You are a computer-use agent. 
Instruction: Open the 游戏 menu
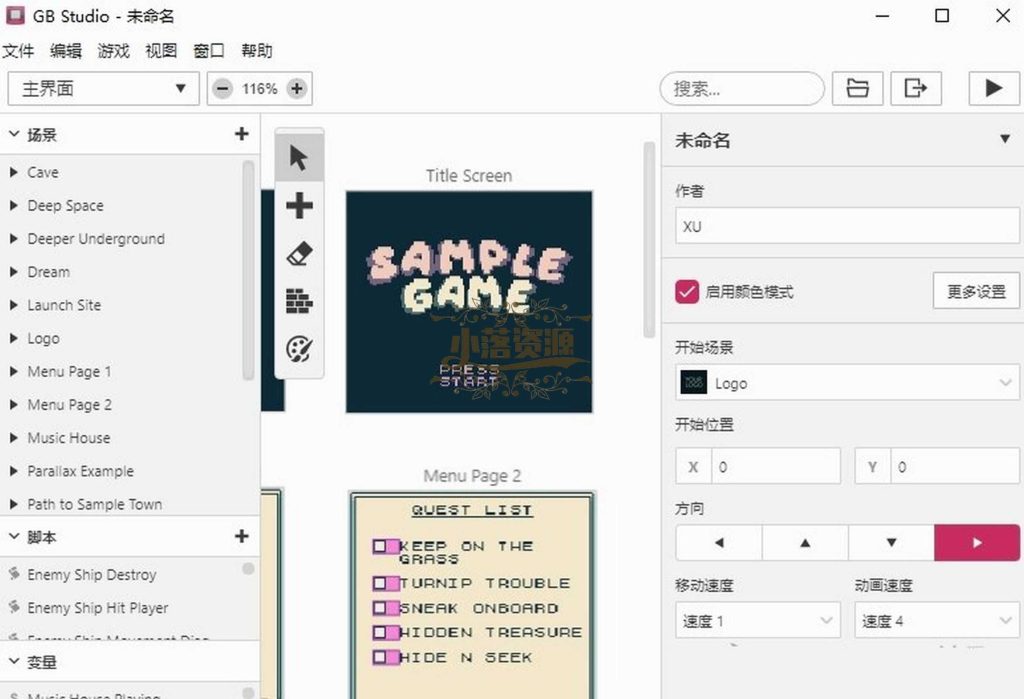click(x=114, y=51)
